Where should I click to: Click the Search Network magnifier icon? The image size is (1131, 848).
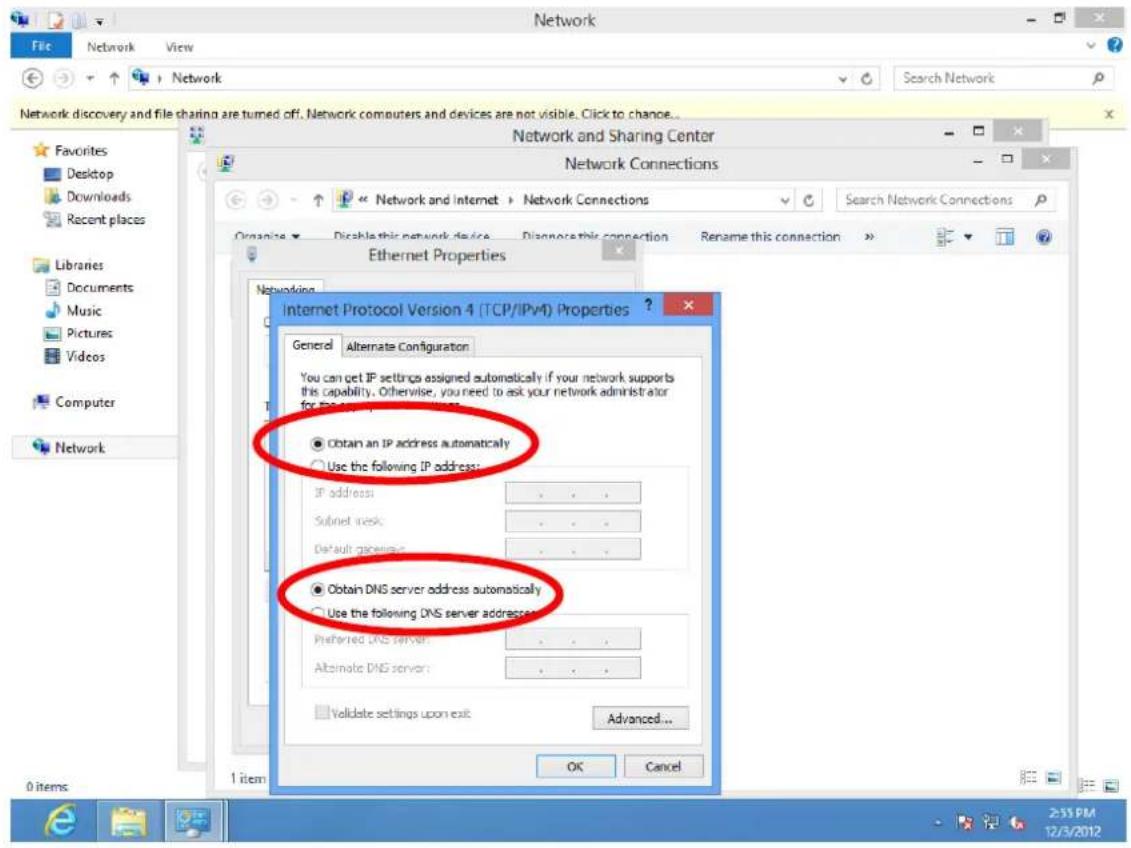point(1098,78)
